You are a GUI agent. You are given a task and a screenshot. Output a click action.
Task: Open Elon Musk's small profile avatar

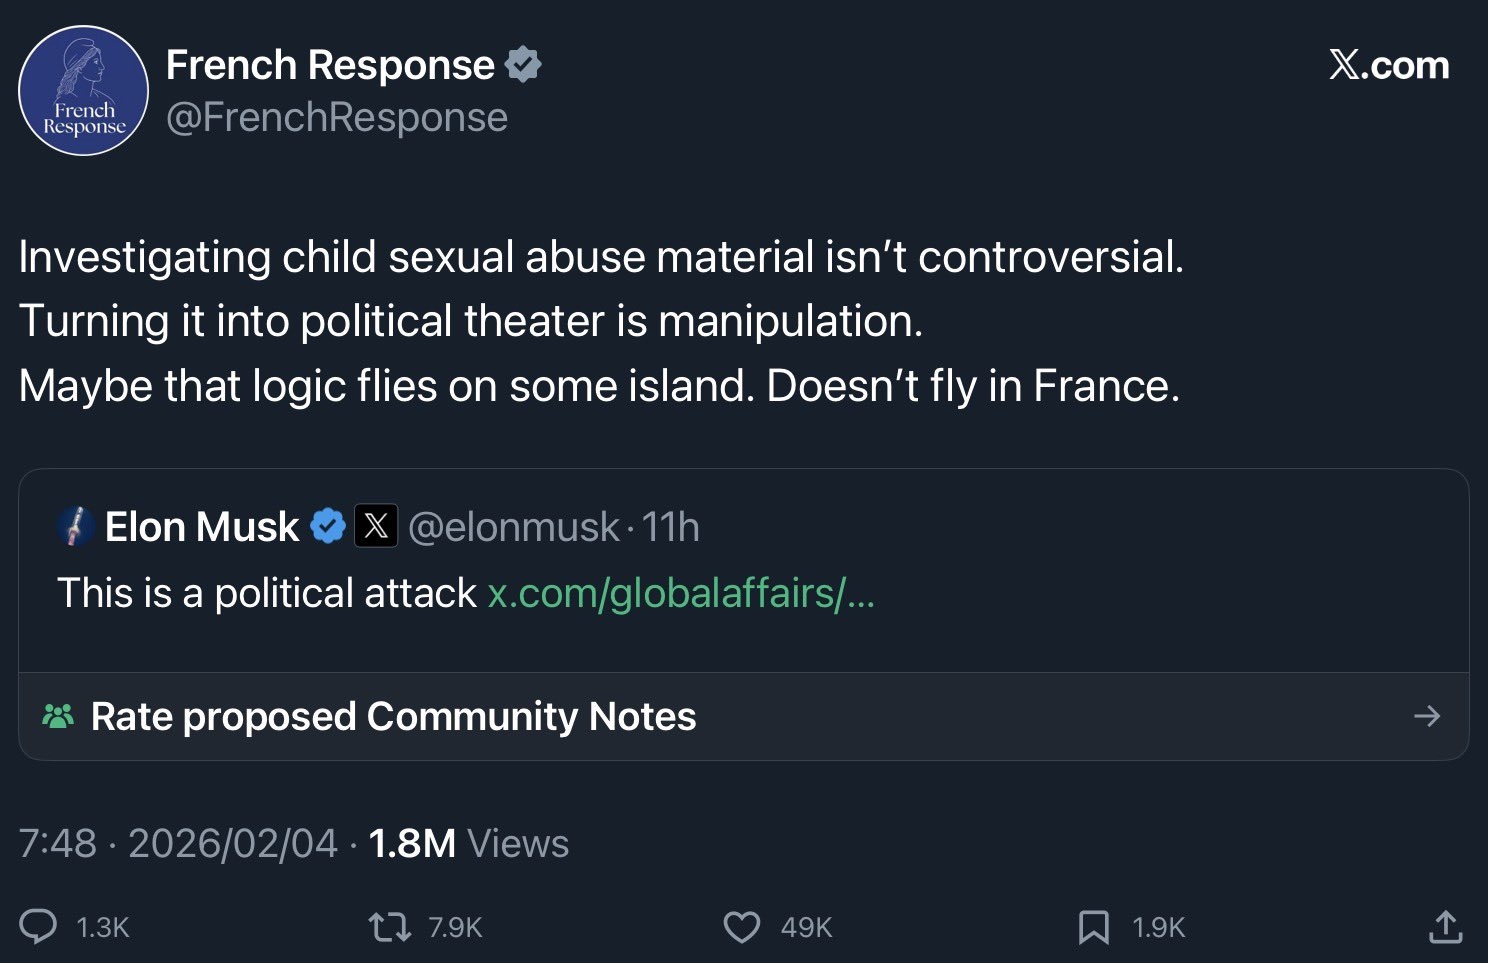click(75, 526)
